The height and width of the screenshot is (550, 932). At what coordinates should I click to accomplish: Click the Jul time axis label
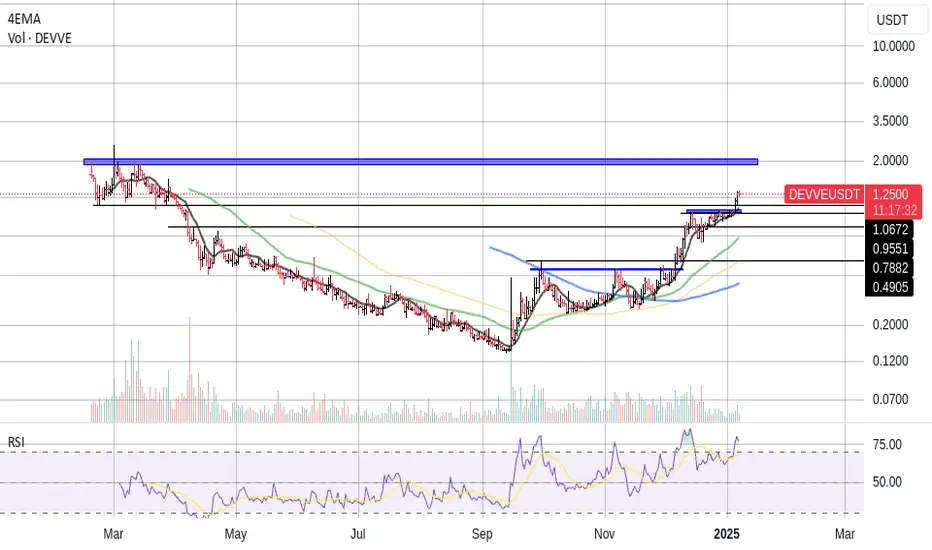pos(357,533)
